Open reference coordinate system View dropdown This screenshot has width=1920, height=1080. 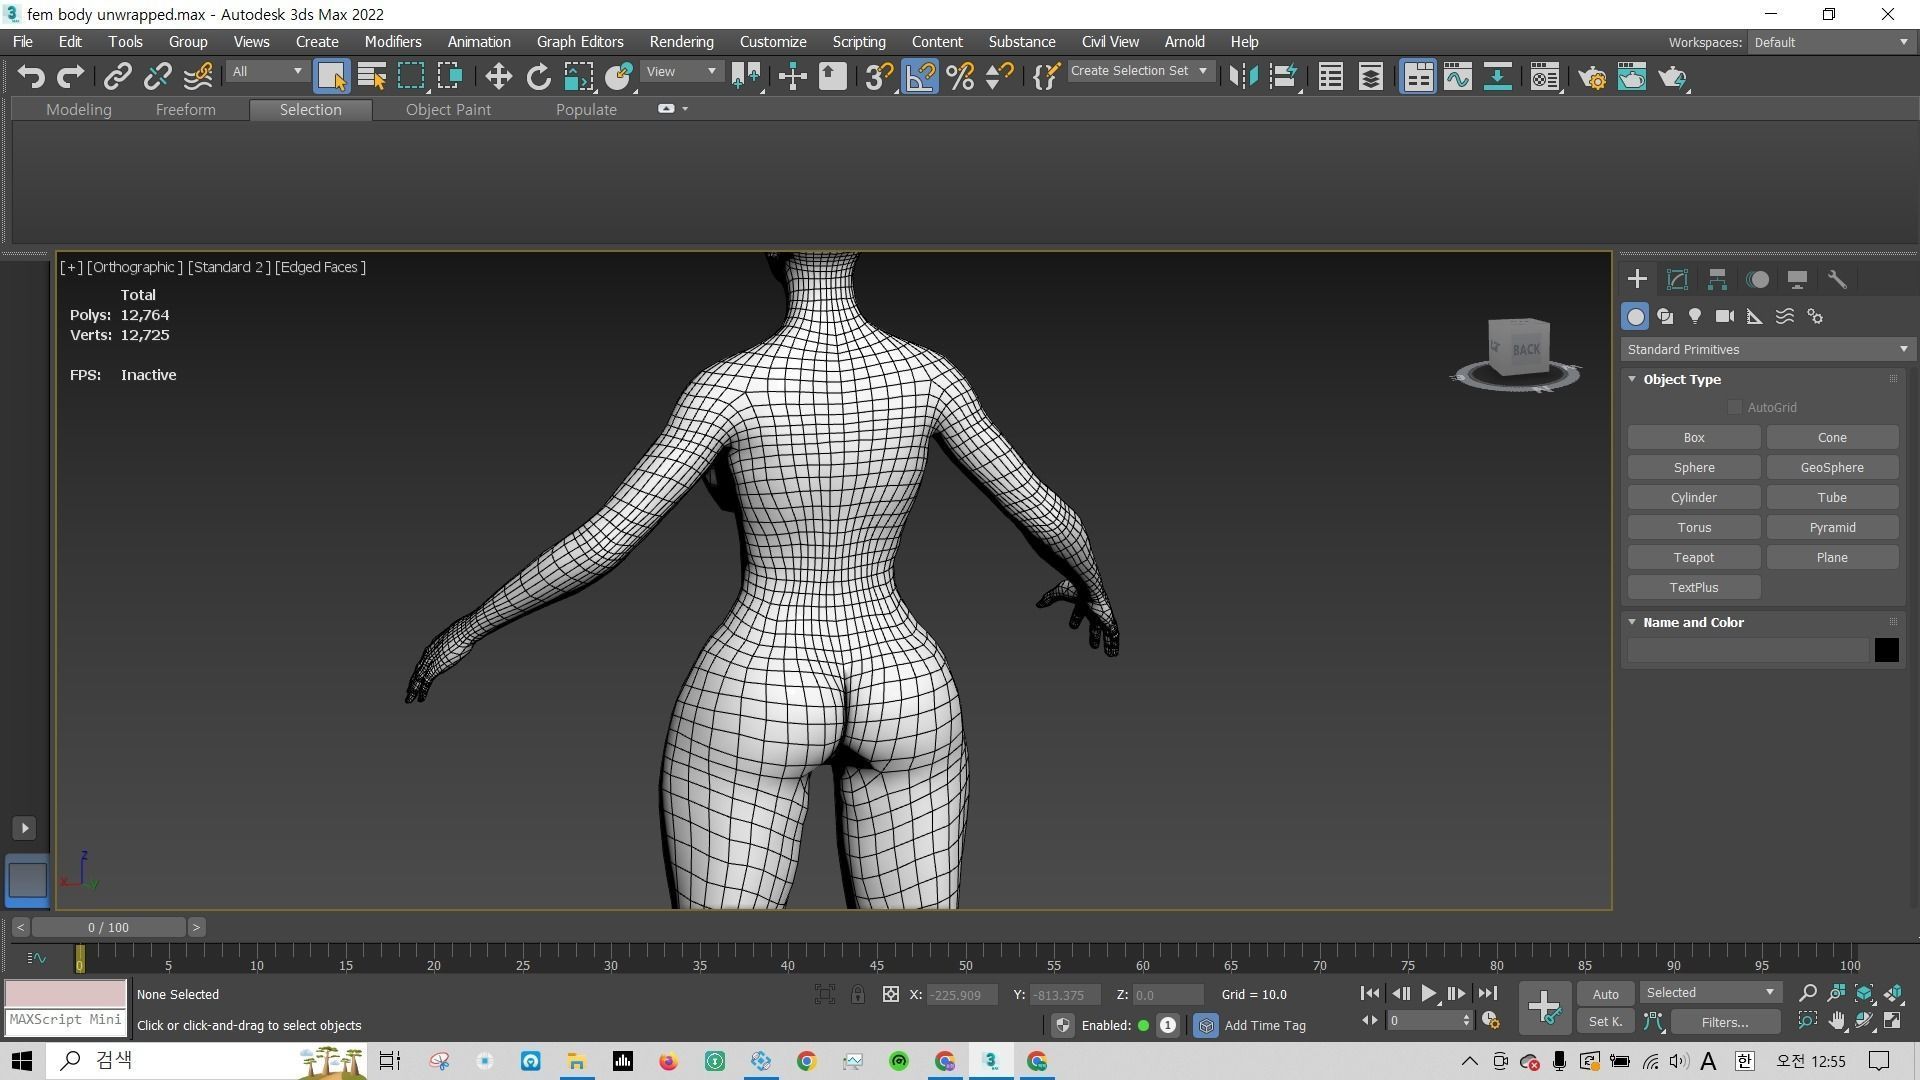681,72
